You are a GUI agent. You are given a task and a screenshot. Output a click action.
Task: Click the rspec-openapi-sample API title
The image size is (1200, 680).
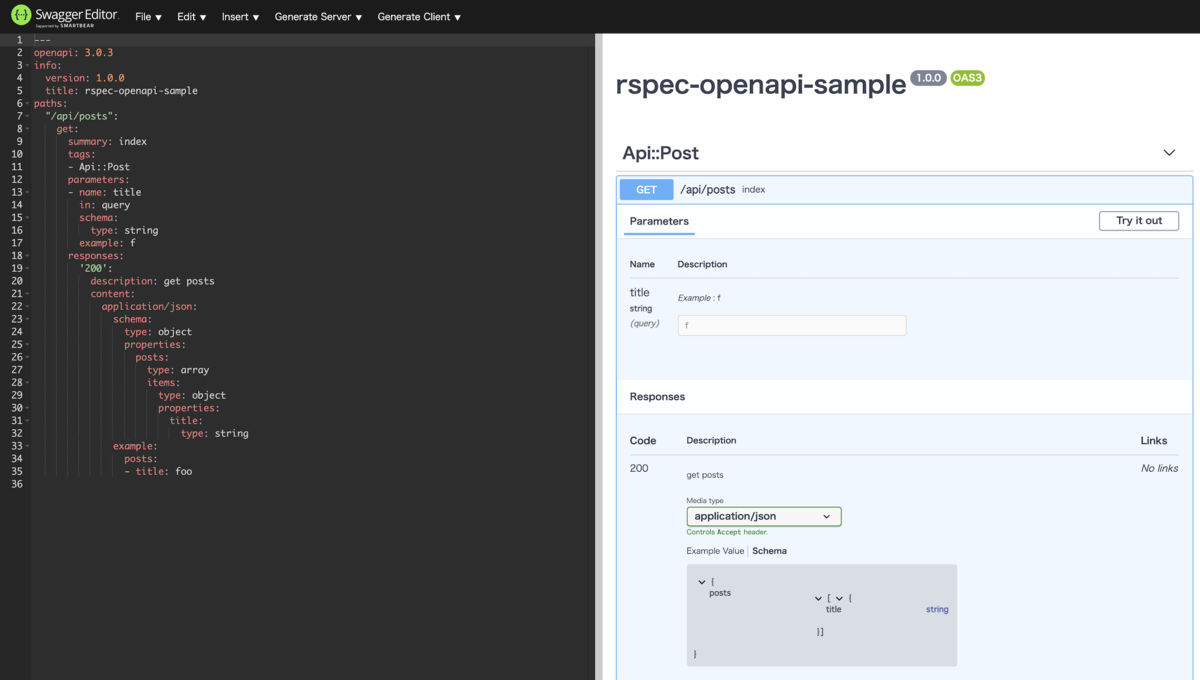(761, 85)
